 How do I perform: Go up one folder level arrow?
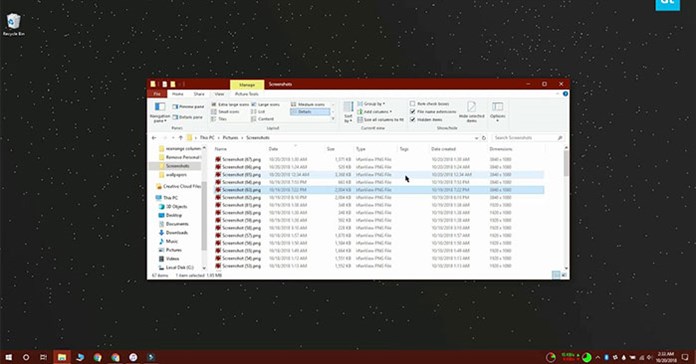(x=181, y=138)
